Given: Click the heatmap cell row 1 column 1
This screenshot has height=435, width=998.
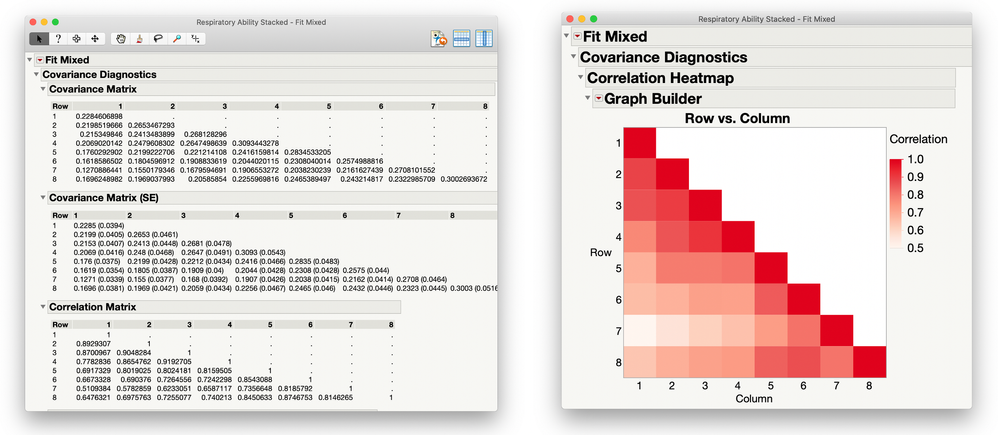Looking at the screenshot, I should point(640,143).
